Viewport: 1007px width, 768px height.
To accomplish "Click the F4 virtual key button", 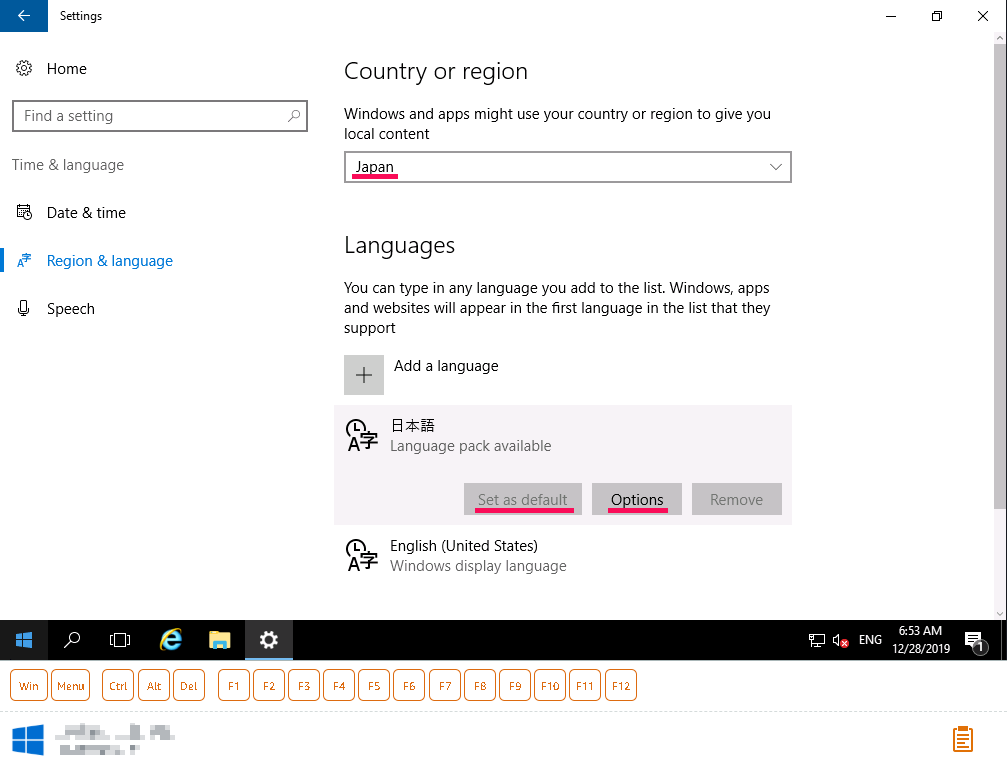I will point(339,686).
